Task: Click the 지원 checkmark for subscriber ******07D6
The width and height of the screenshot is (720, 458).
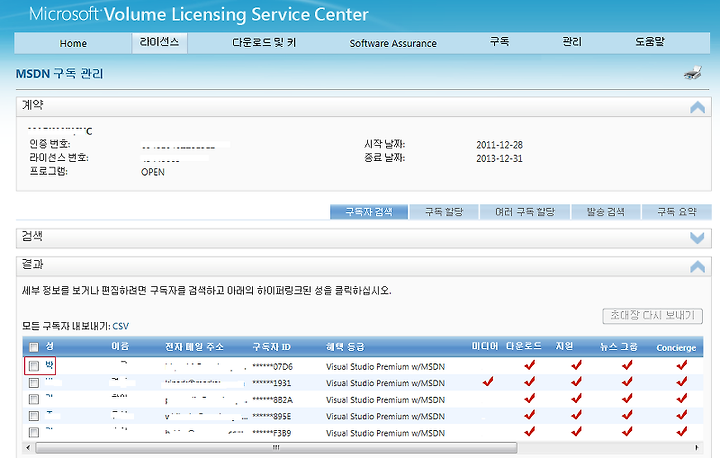Action: (577, 365)
